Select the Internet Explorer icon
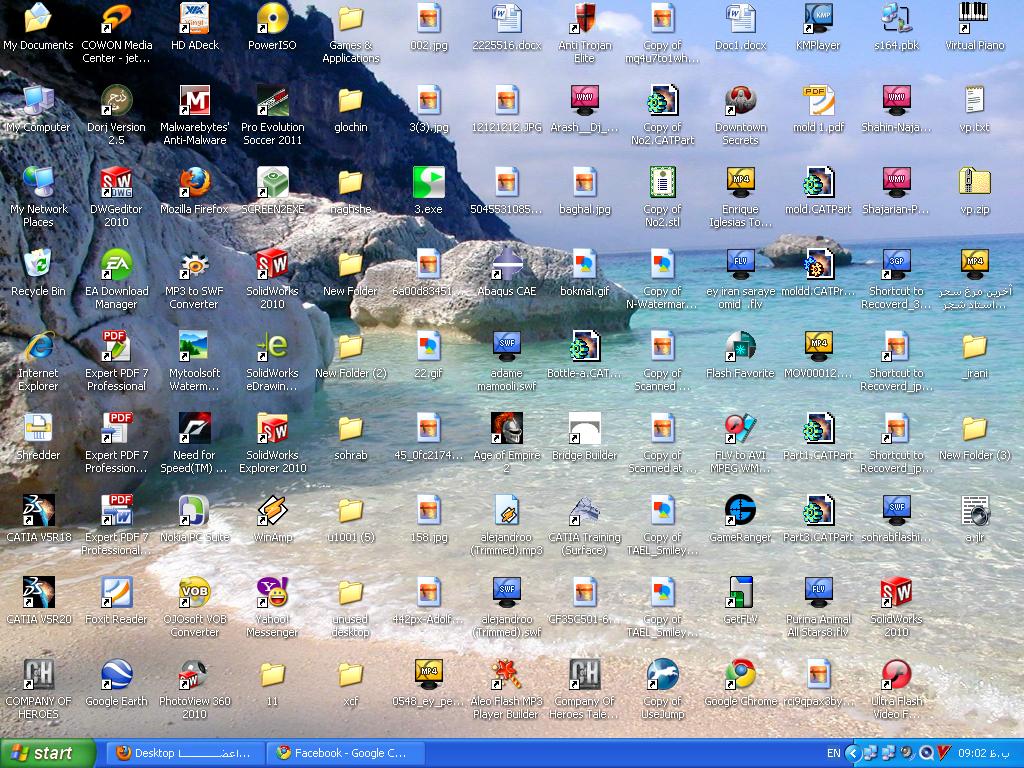Image resolution: width=1024 pixels, height=768 pixels. tap(38, 347)
